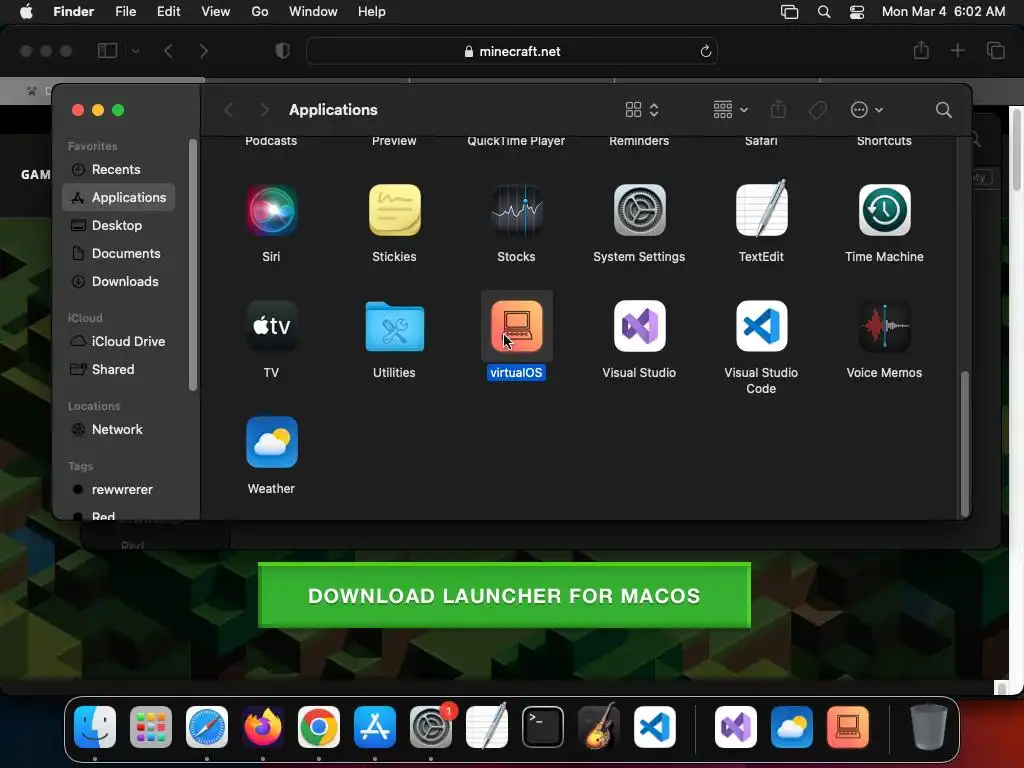Open Launchpad from the Dock
Screen dimensions: 1024x768
click(x=151, y=727)
